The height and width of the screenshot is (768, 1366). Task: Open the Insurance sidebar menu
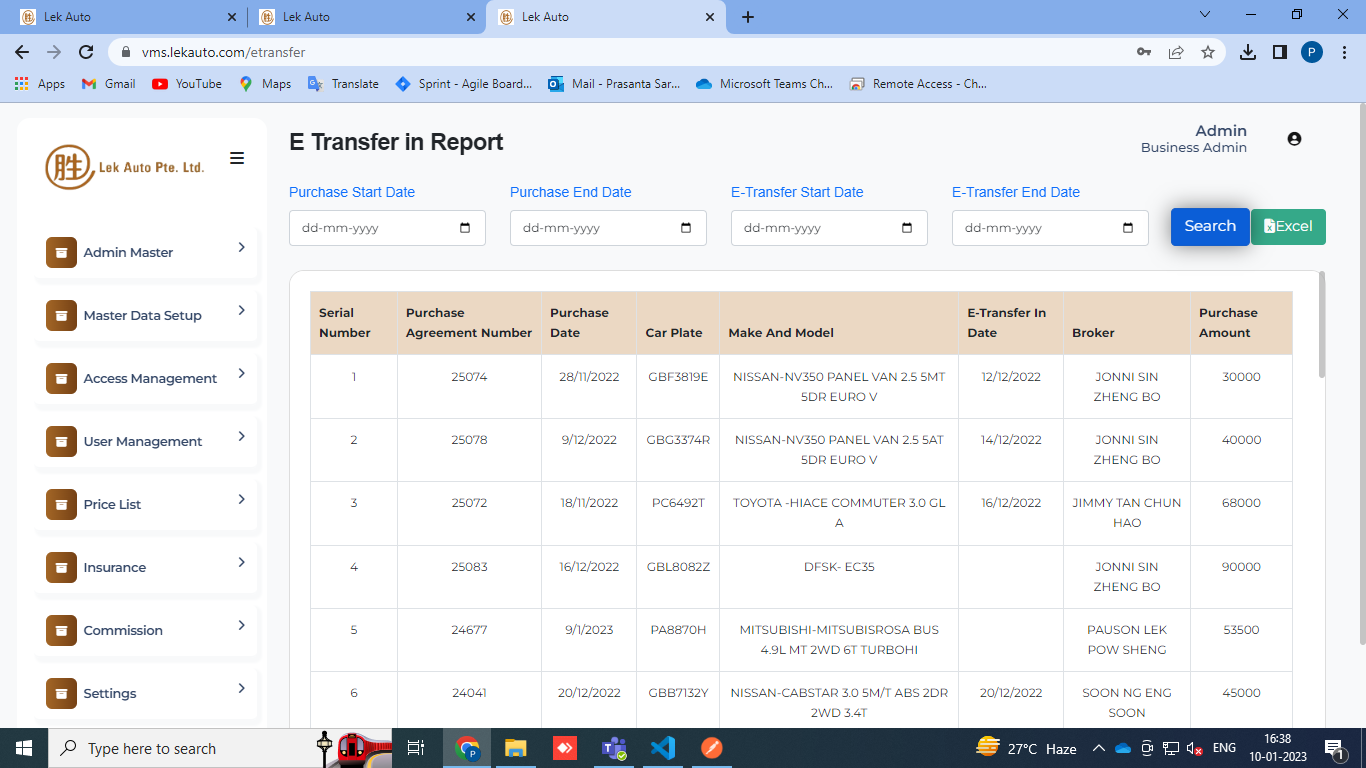[114, 568]
